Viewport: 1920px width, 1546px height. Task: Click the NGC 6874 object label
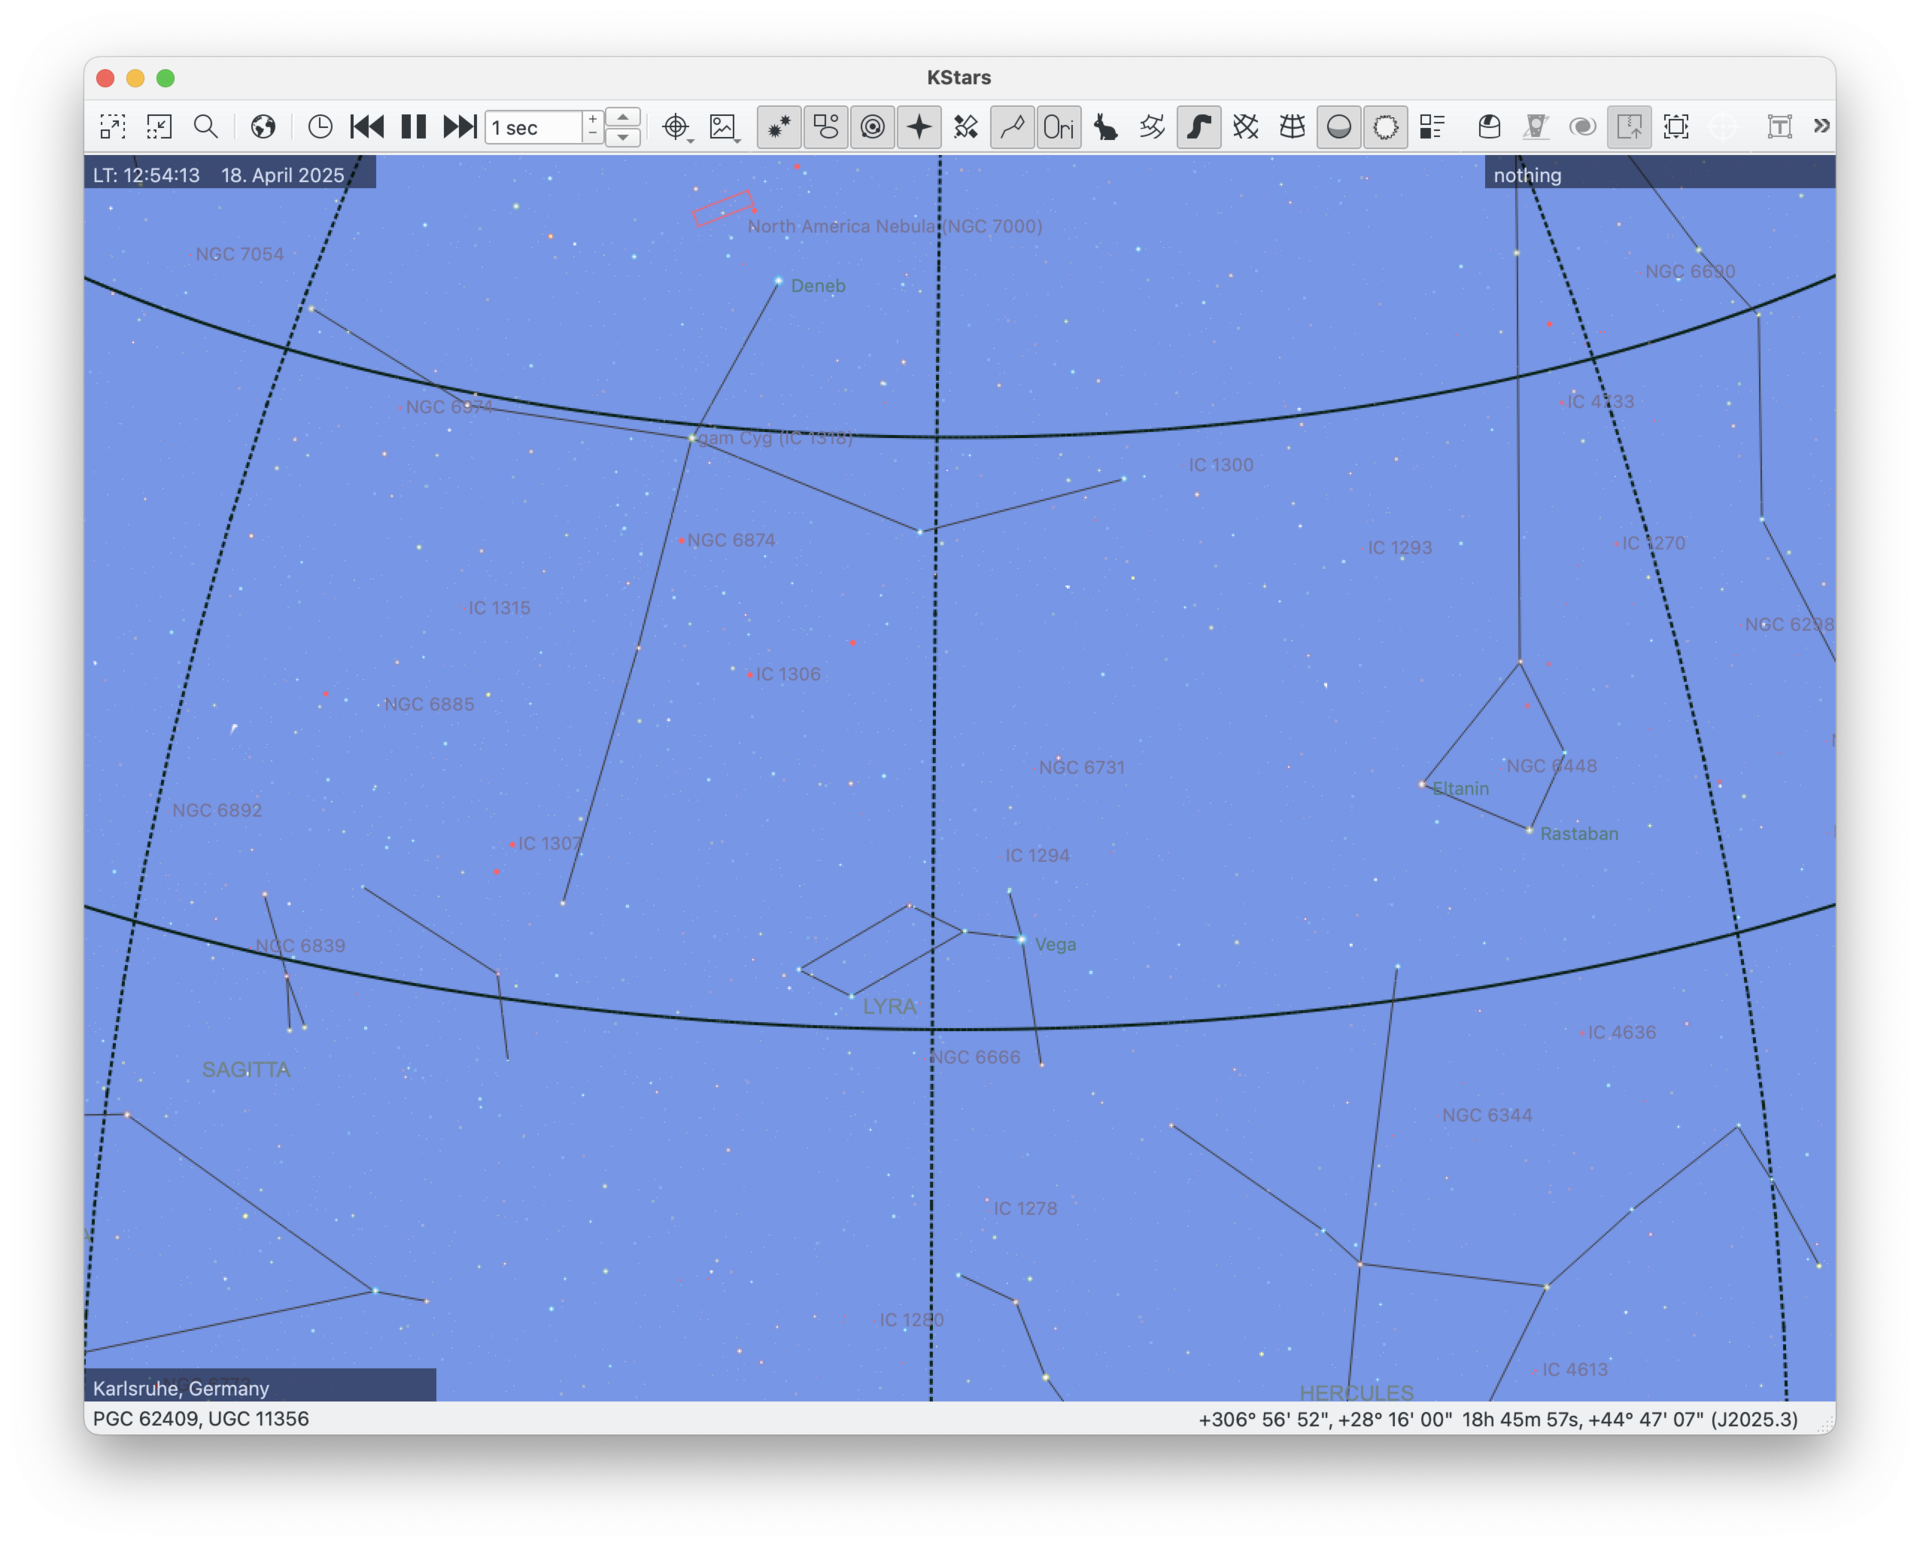pyautogui.click(x=731, y=540)
